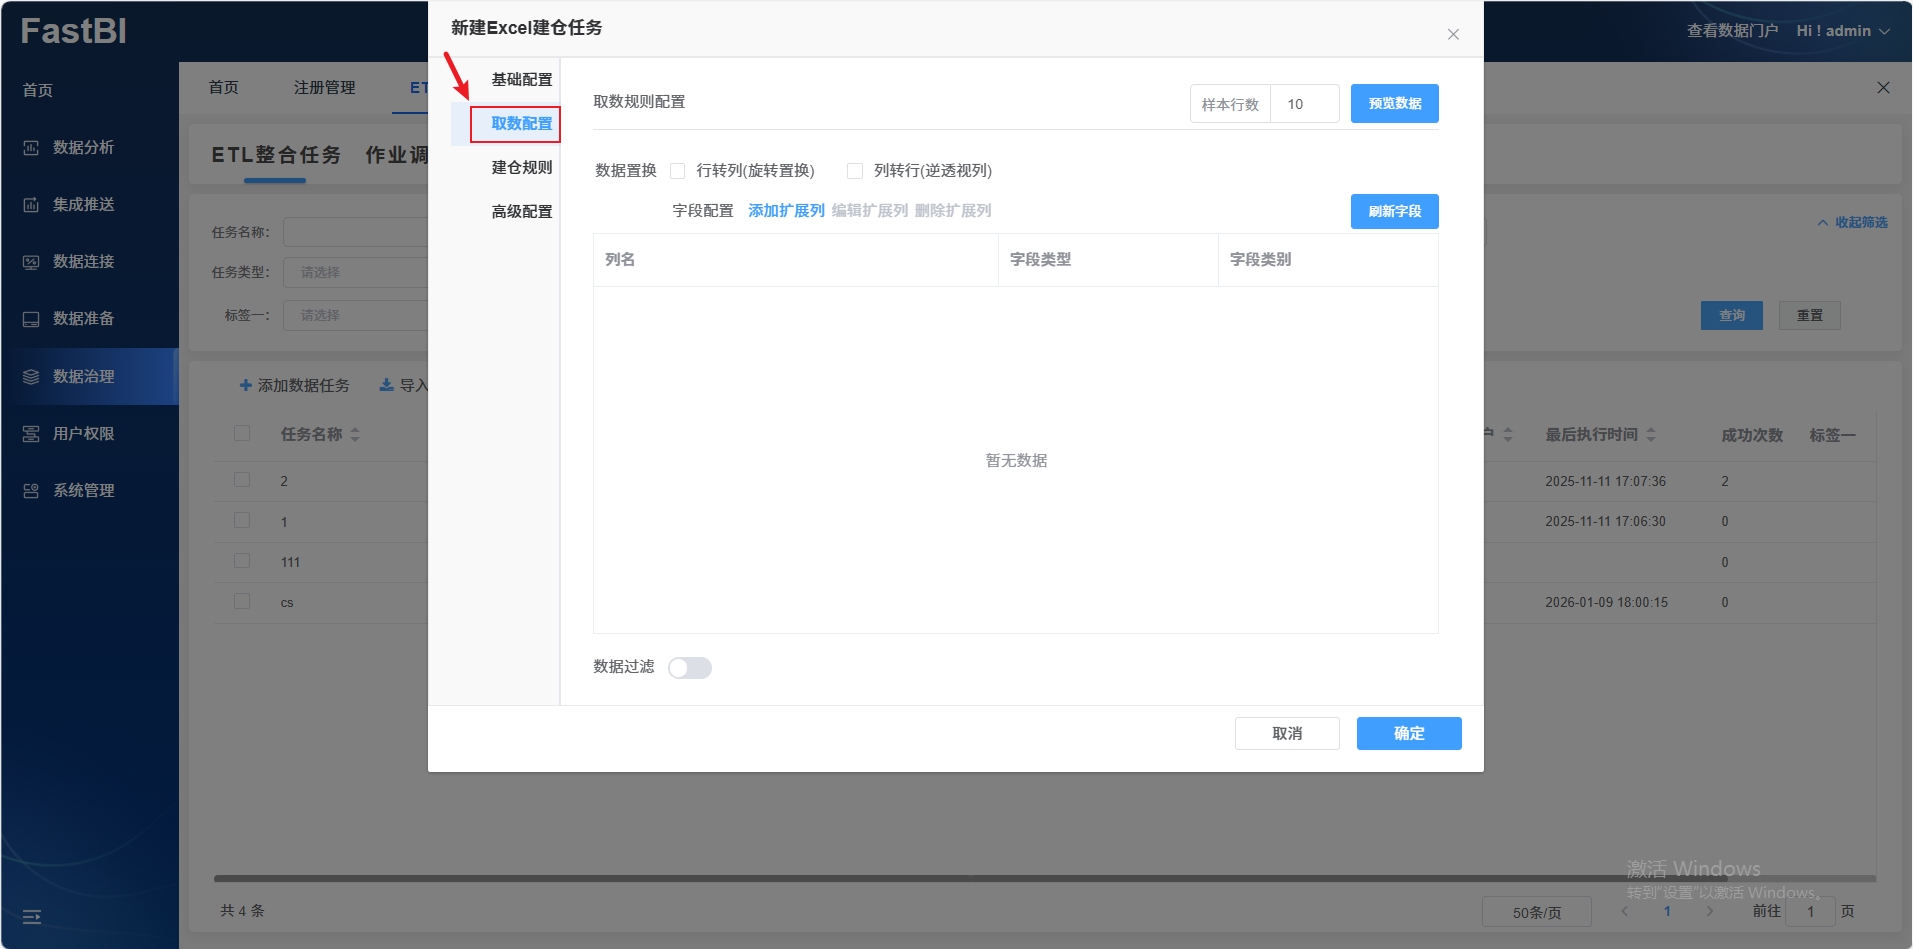The image size is (1913, 949).
Task: Click the page 1 pagination number
Action: (x=1667, y=911)
